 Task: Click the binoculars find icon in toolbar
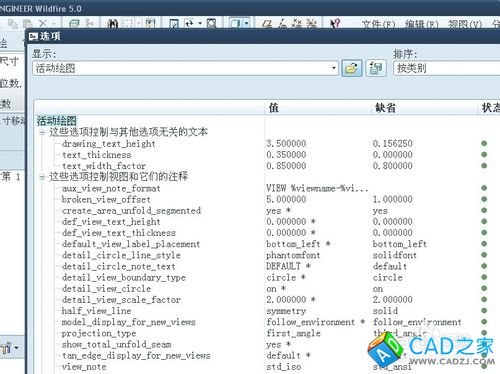(x=113, y=23)
